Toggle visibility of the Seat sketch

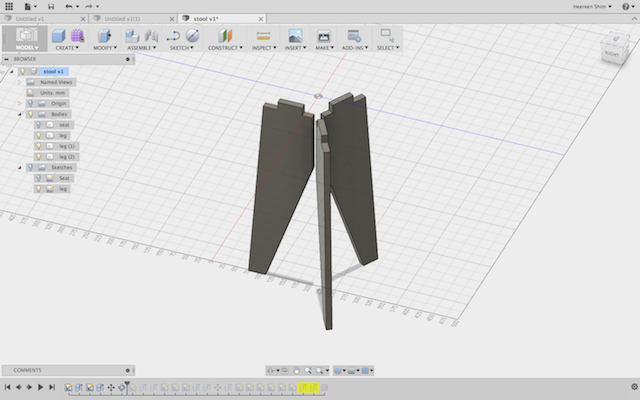[39, 178]
